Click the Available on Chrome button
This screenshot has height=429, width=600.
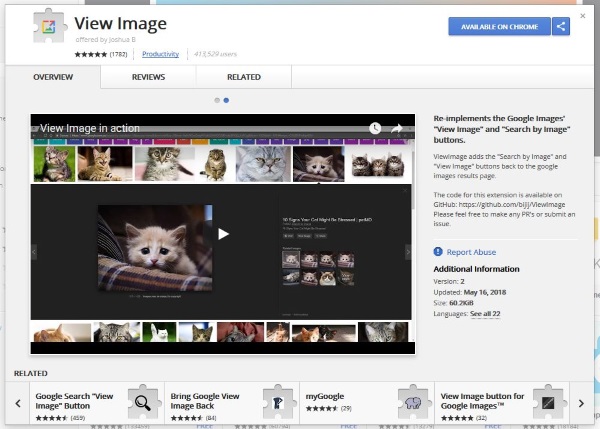(499, 26)
